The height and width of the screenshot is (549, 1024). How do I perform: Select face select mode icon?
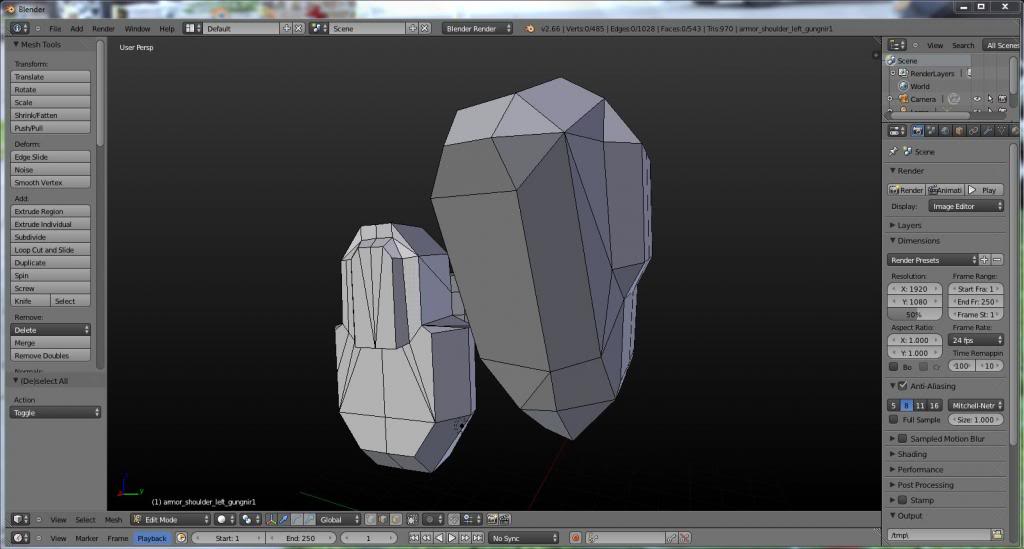[396, 520]
